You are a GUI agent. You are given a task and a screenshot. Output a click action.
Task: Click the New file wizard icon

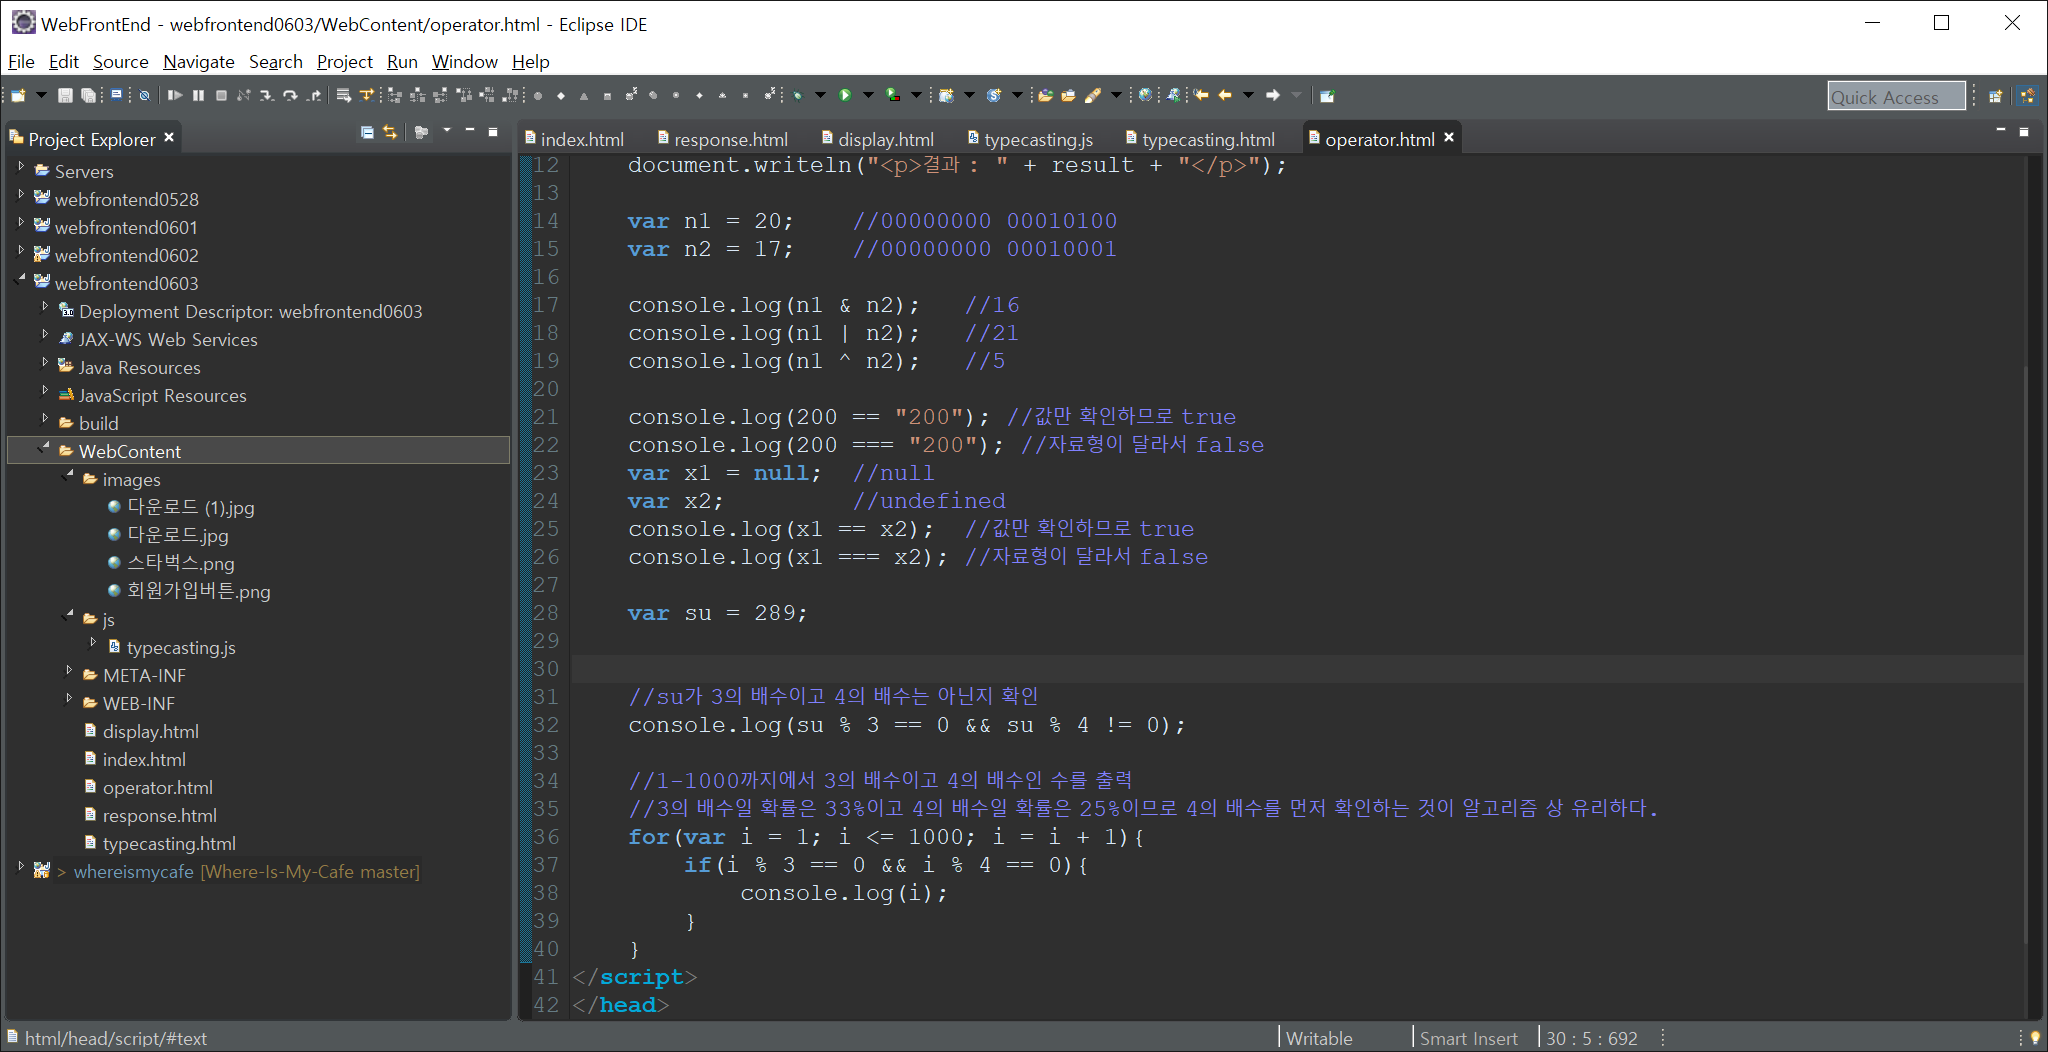click(18, 96)
